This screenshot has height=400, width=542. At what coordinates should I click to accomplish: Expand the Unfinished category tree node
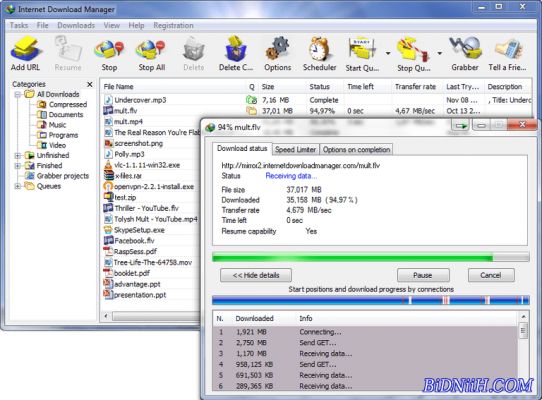point(18,156)
